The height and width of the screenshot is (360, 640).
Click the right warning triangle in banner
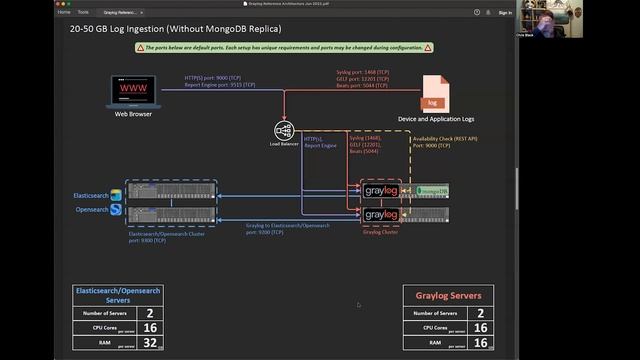[428, 48]
